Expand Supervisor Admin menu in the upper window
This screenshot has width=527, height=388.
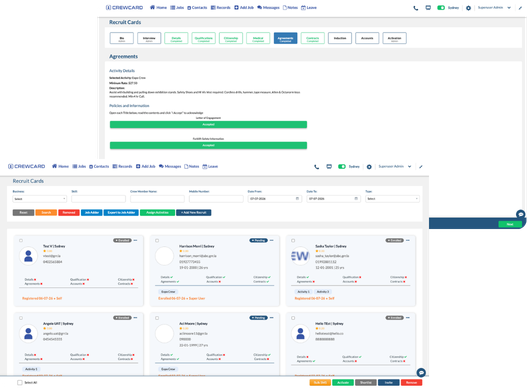(x=494, y=8)
